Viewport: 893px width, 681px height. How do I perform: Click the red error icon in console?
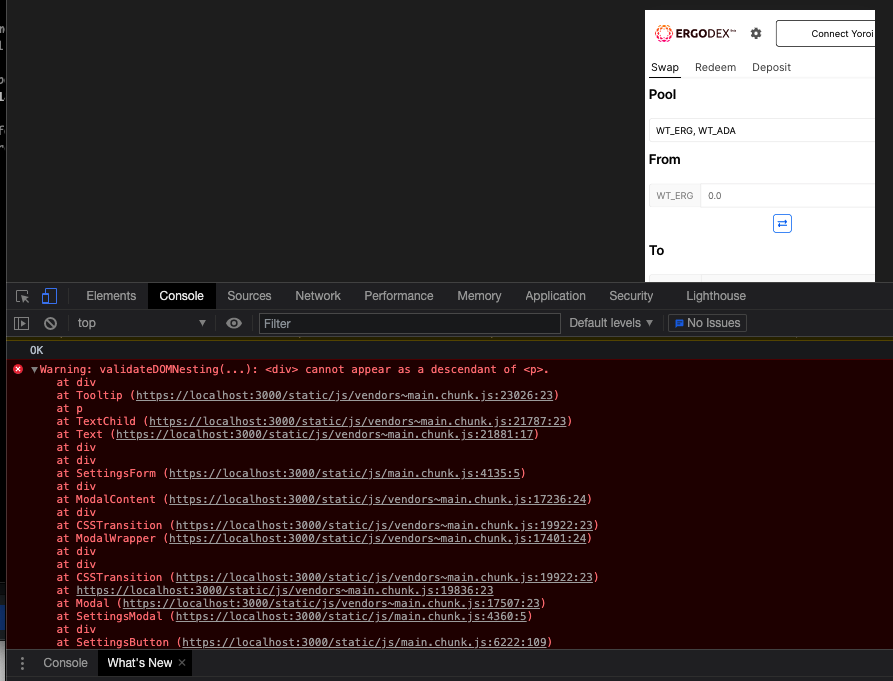(18, 370)
